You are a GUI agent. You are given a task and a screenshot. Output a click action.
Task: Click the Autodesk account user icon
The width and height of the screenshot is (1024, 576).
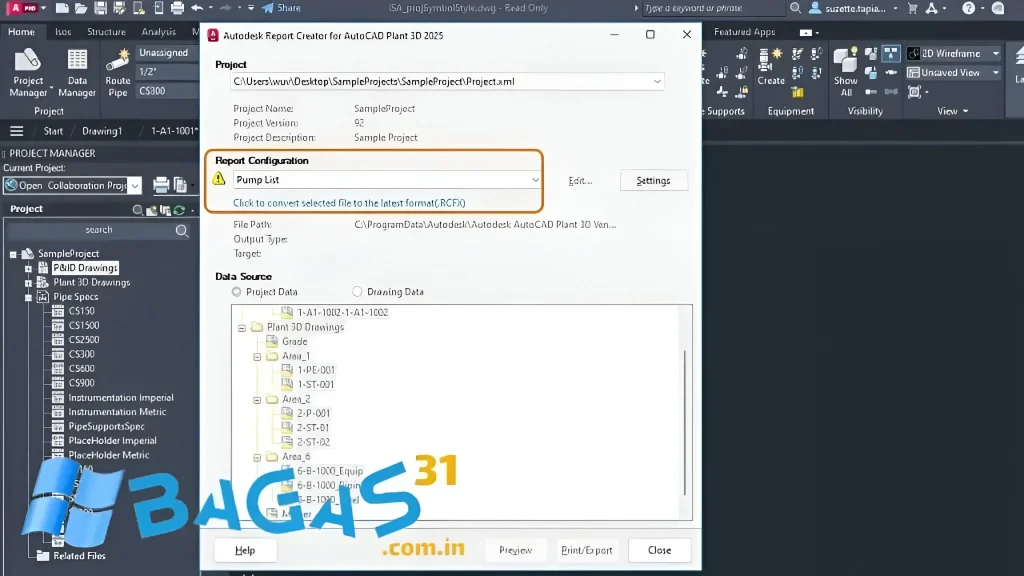815,8
